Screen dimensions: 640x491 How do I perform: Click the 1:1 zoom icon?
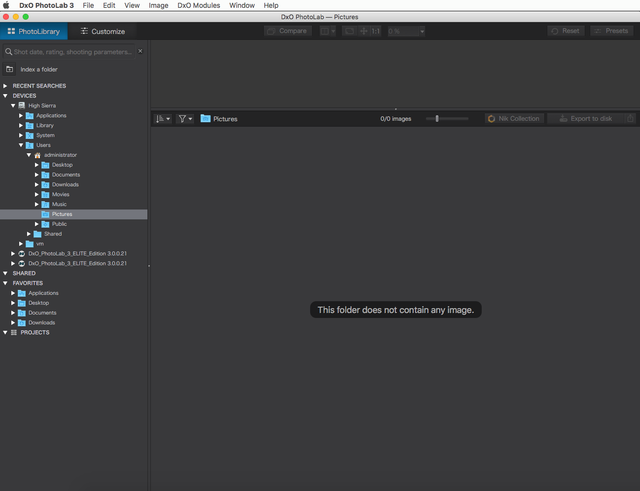(375, 31)
